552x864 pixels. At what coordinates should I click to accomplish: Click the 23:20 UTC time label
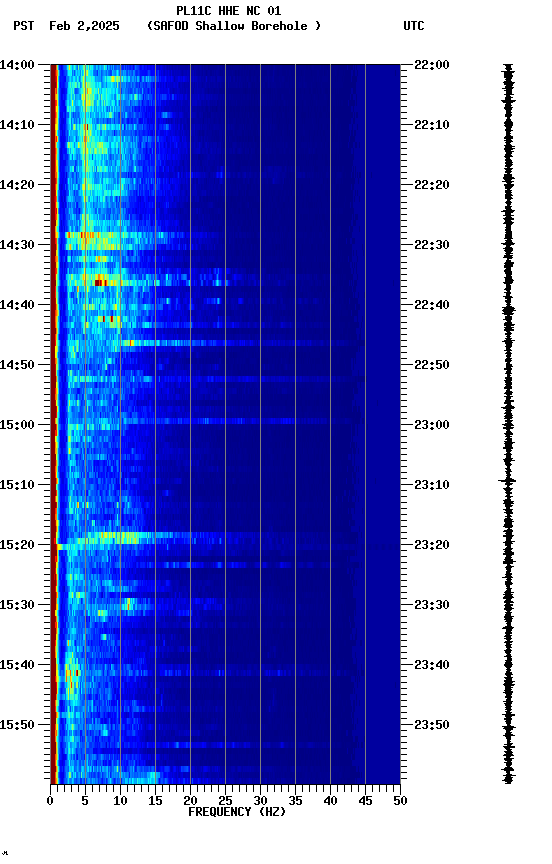(x=432, y=545)
